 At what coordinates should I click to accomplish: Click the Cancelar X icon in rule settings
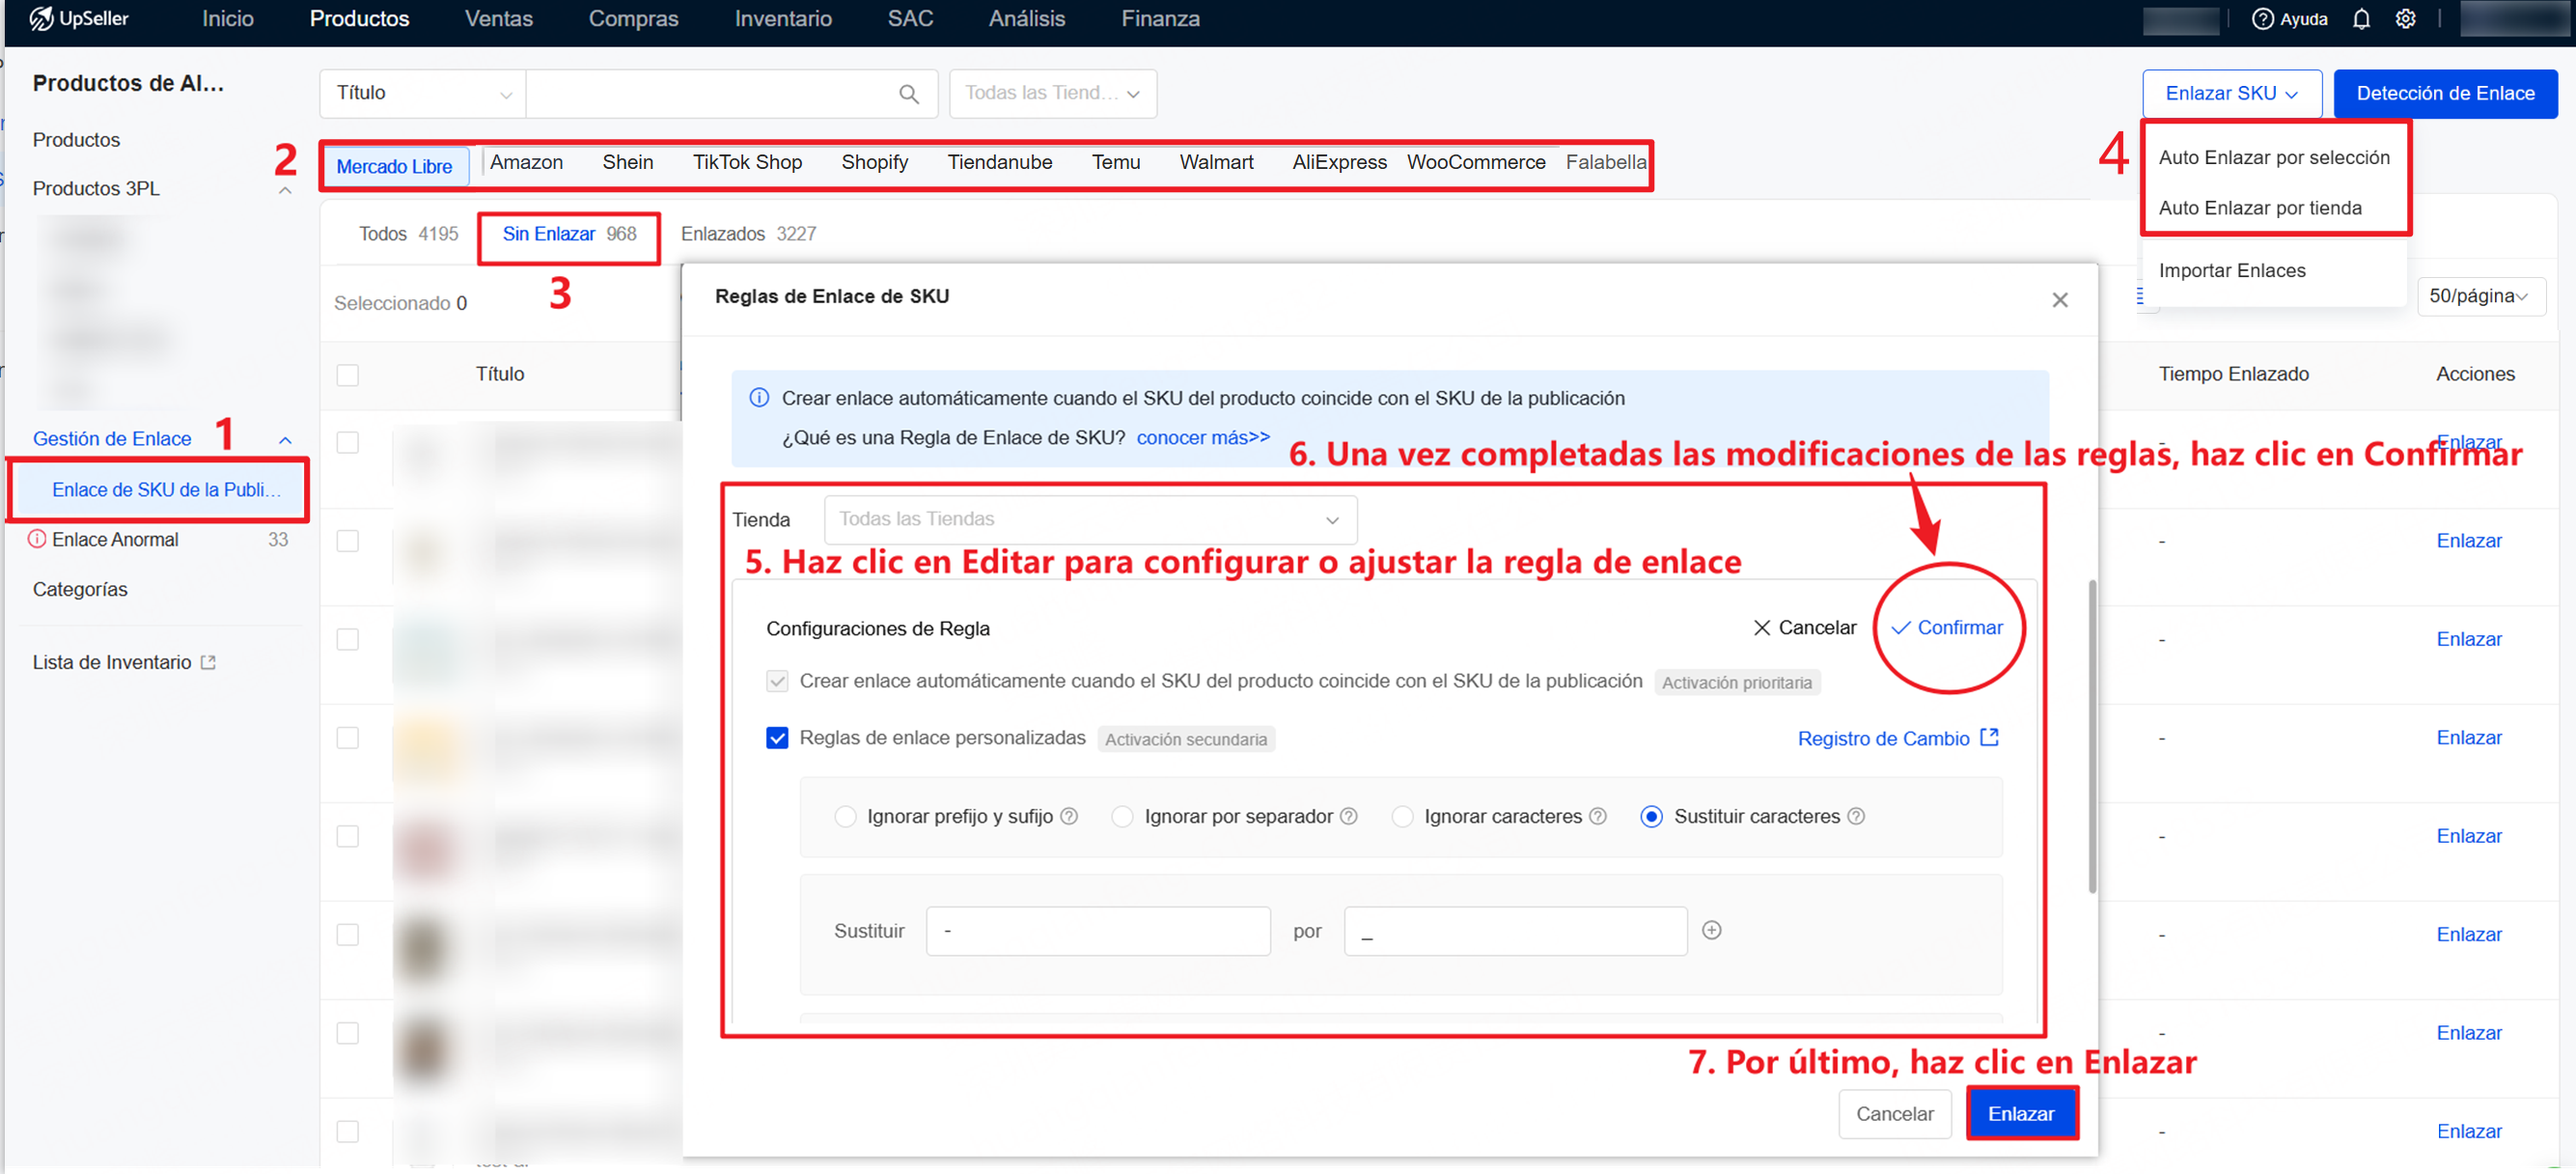[x=1761, y=627]
